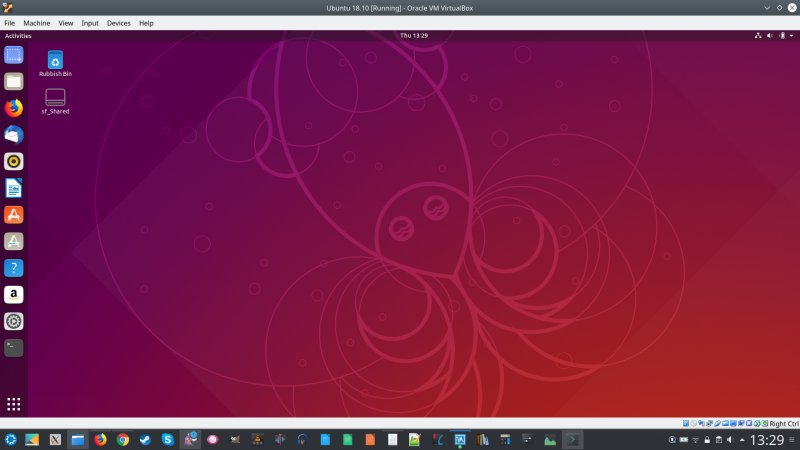Open the X icon on host taskbar

(x=55, y=439)
